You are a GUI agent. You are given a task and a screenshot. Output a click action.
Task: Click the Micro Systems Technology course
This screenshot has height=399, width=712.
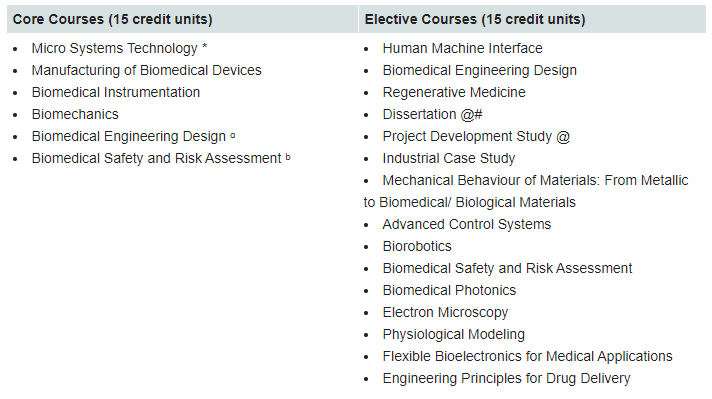(x=119, y=48)
